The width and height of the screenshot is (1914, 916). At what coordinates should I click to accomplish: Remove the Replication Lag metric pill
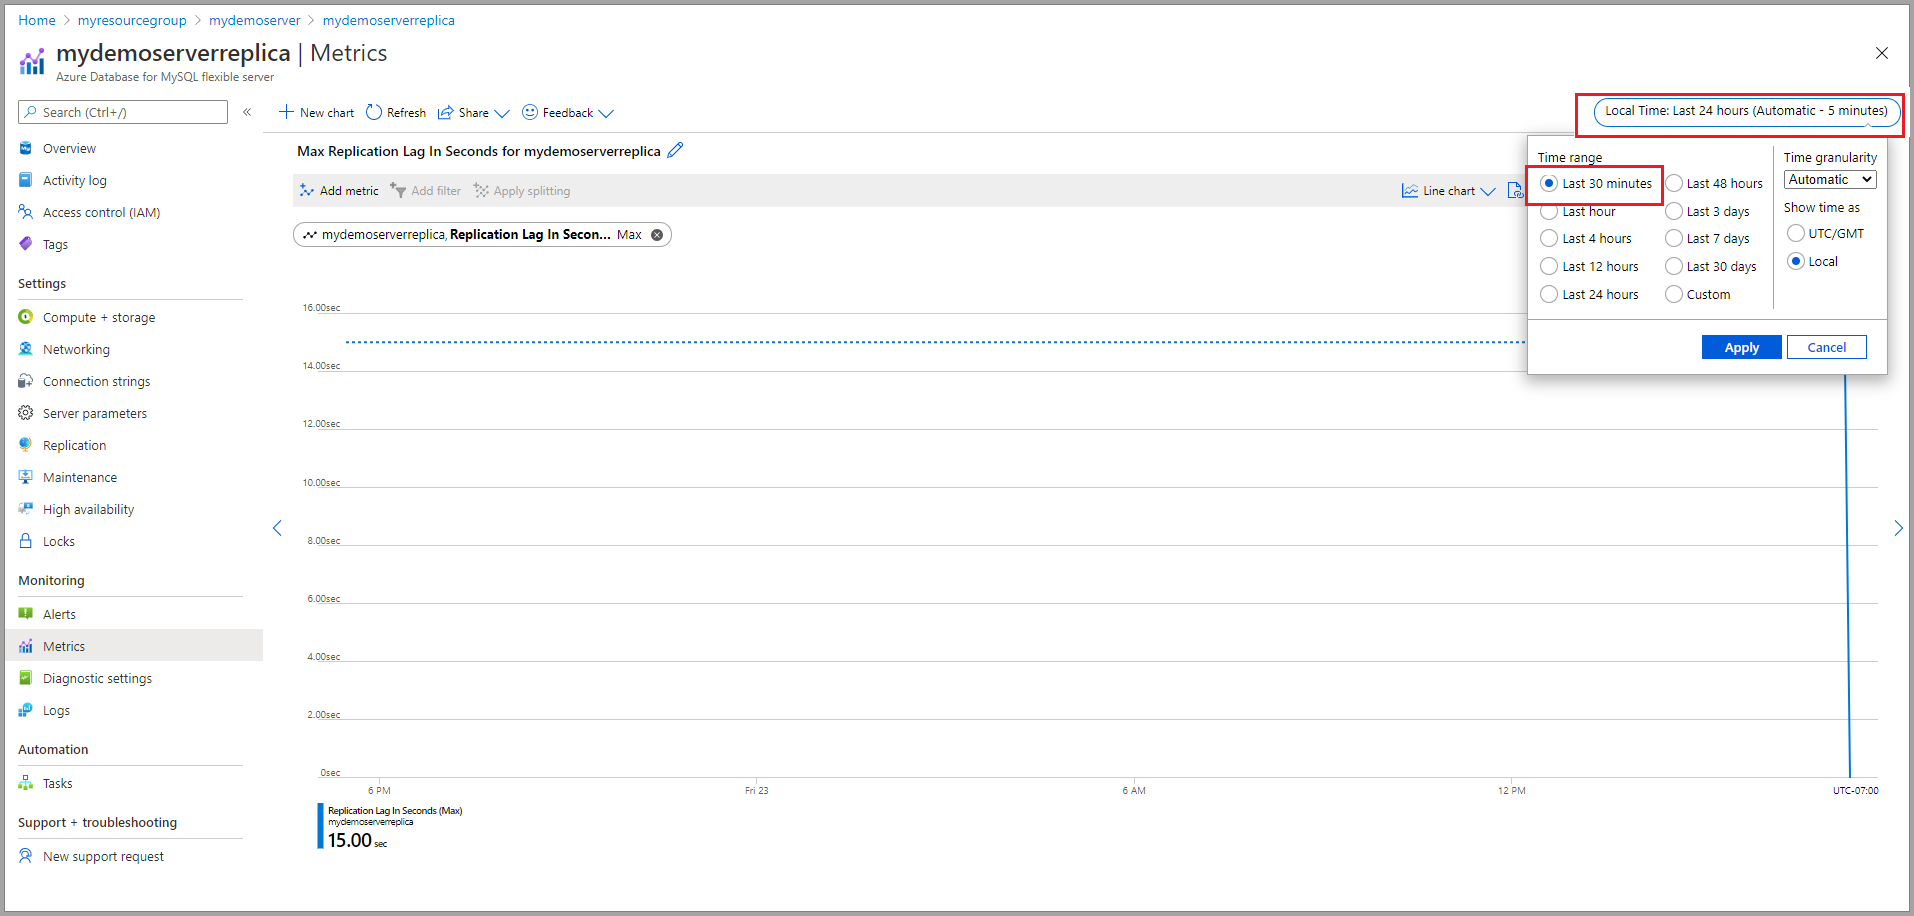pos(657,235)
